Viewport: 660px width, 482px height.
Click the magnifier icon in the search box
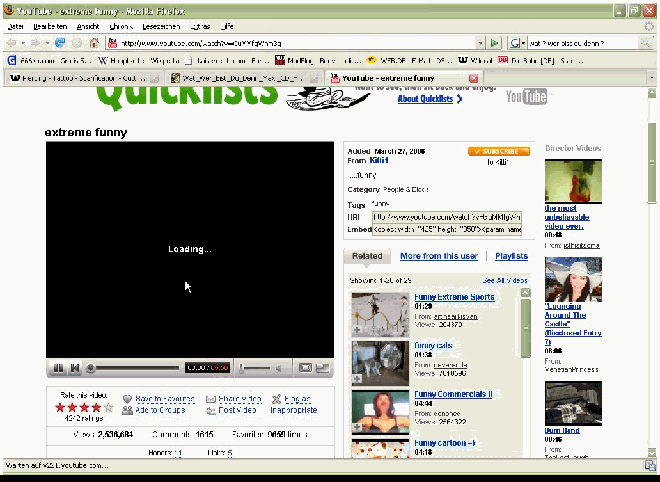coord(645,43)
